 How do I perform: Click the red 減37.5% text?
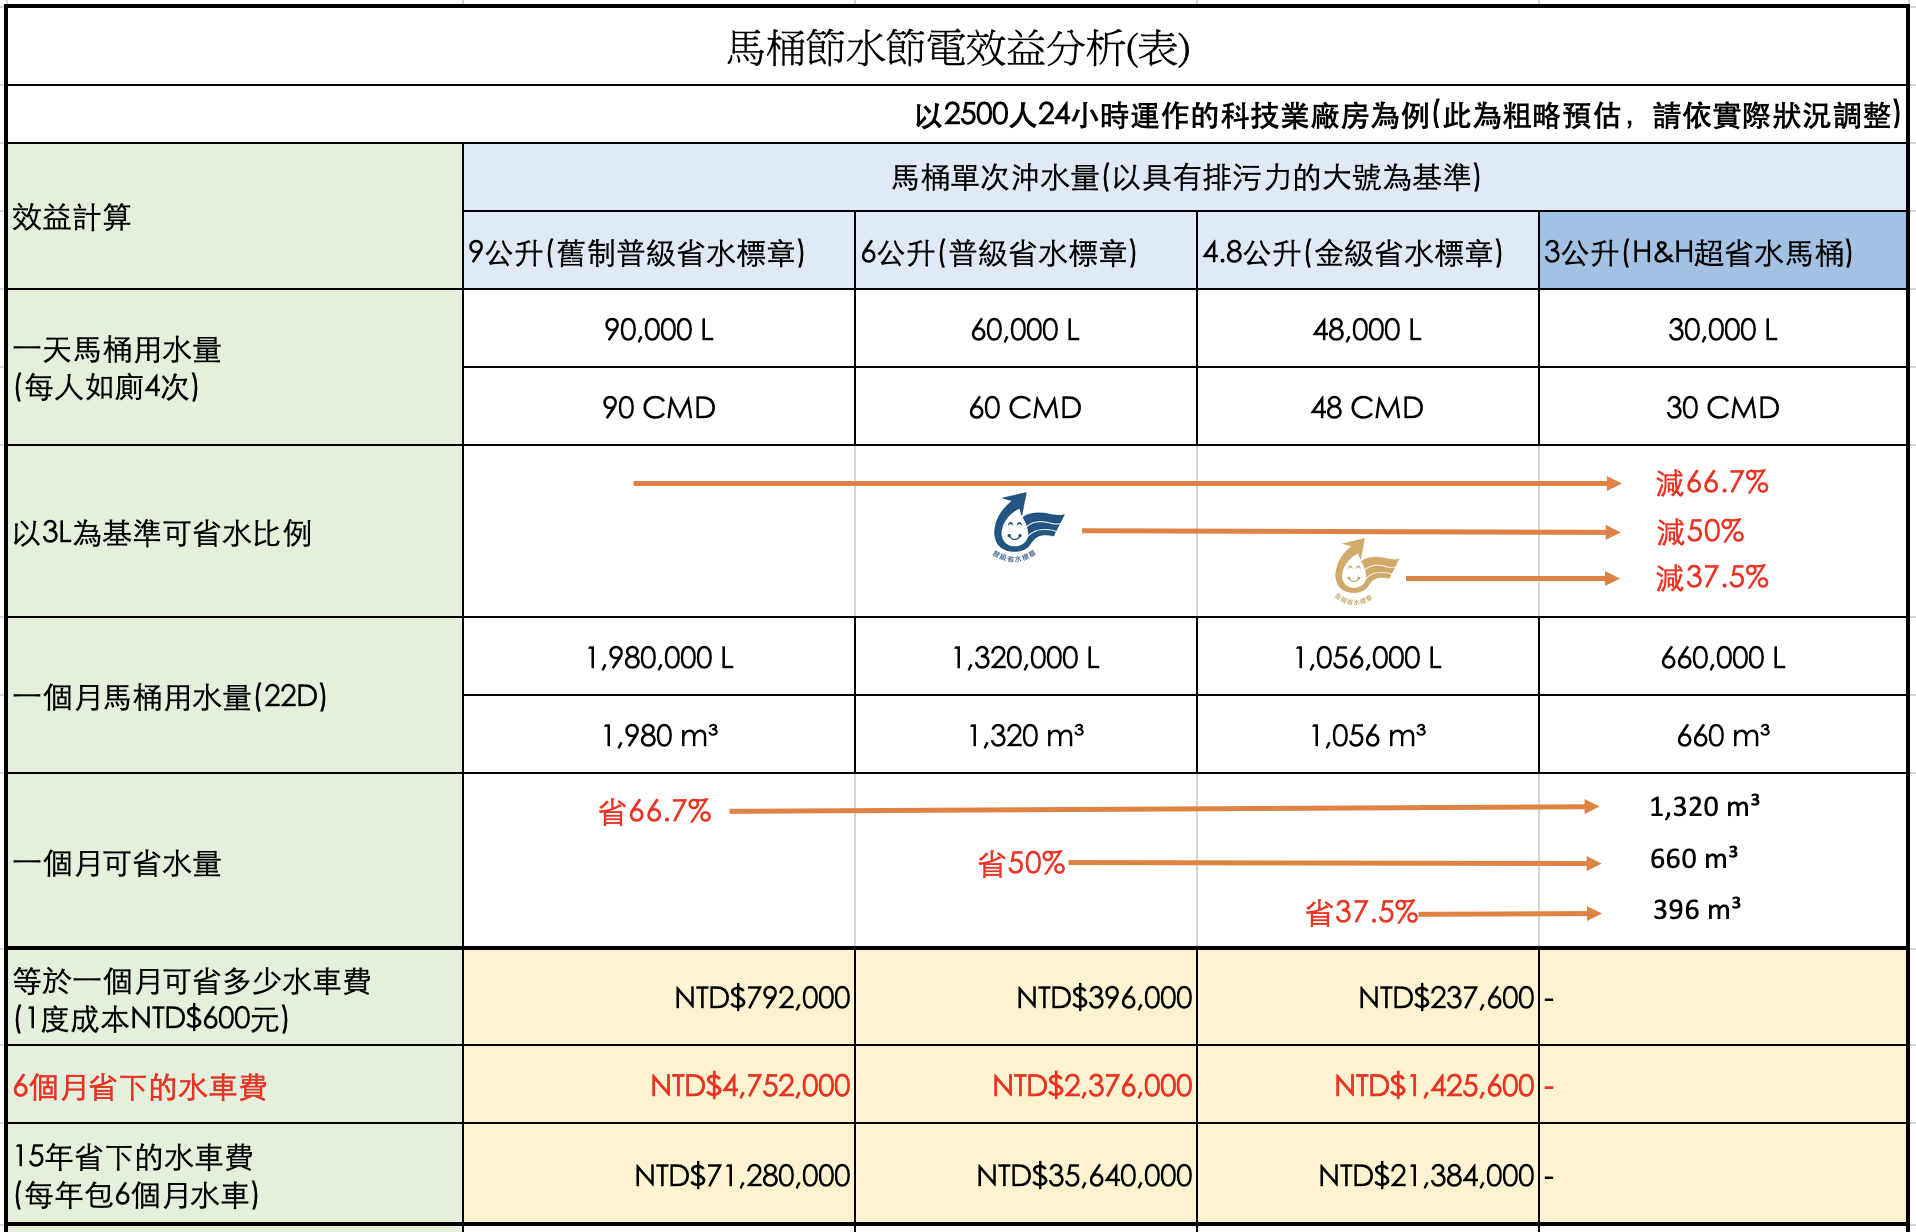click(x=1711, y=578)
